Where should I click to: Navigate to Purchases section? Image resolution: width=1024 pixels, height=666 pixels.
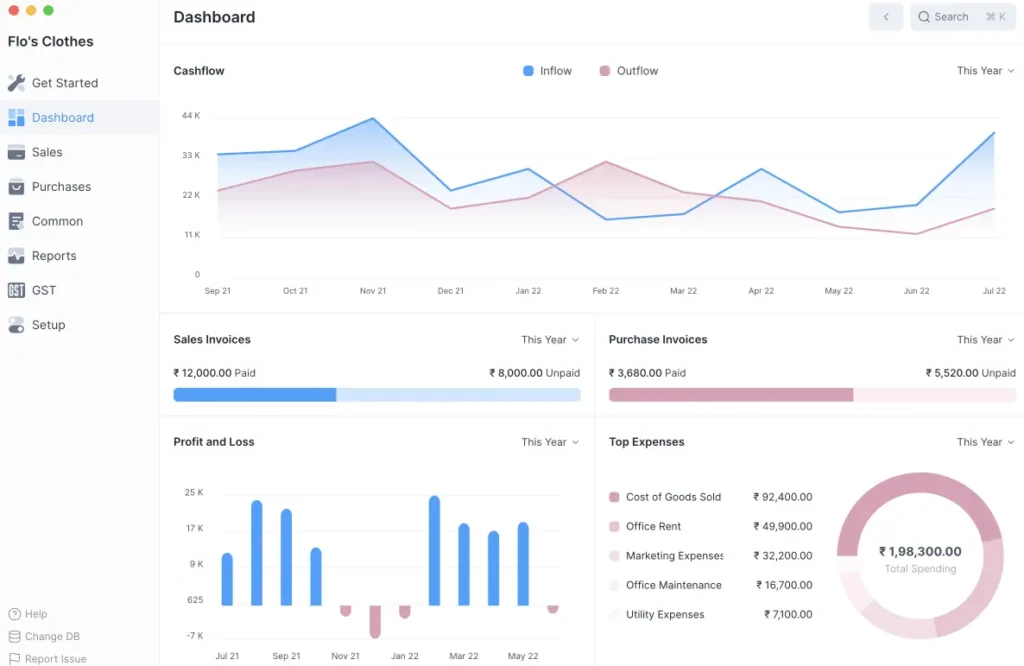[x=80, y=187]
